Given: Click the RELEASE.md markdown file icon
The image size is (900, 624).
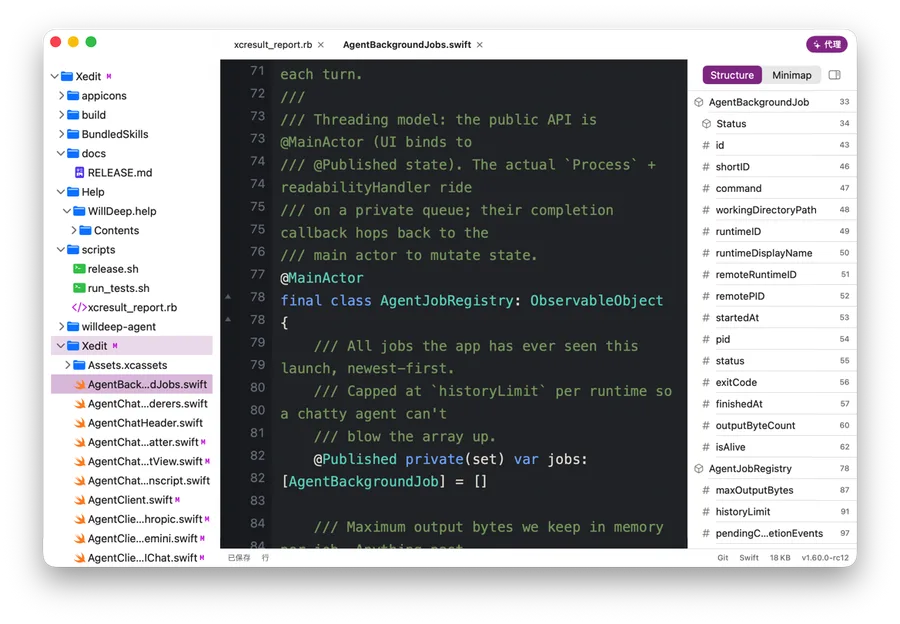Looking at the screenshot, I should point(79,173).
